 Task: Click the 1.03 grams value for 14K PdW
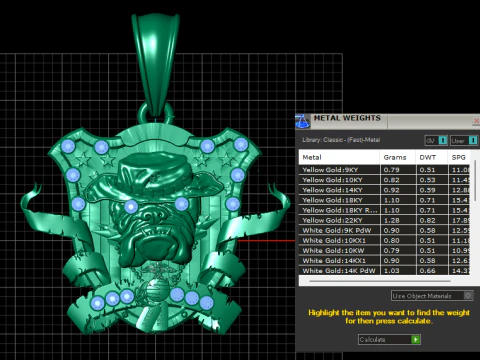coord(391,271)
